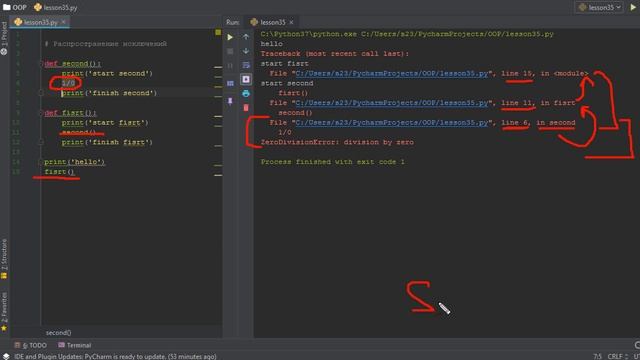Click the restore layout button in the Run panel
The width and height of the screenshot is (640, 360).
pos(230,83)
